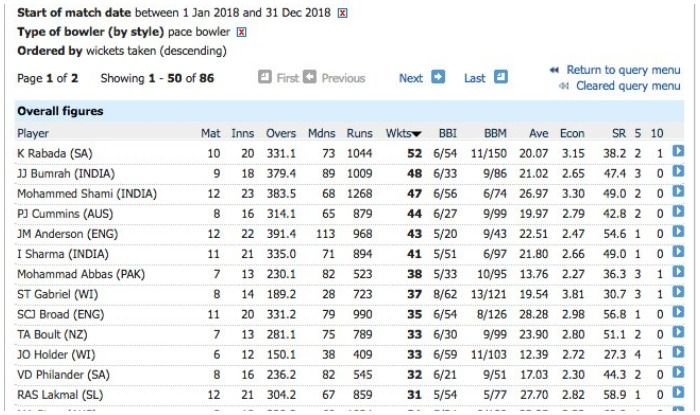Remove the pace bowler type filter
Viewport: 700px width, 415px height.
[242, 32]
